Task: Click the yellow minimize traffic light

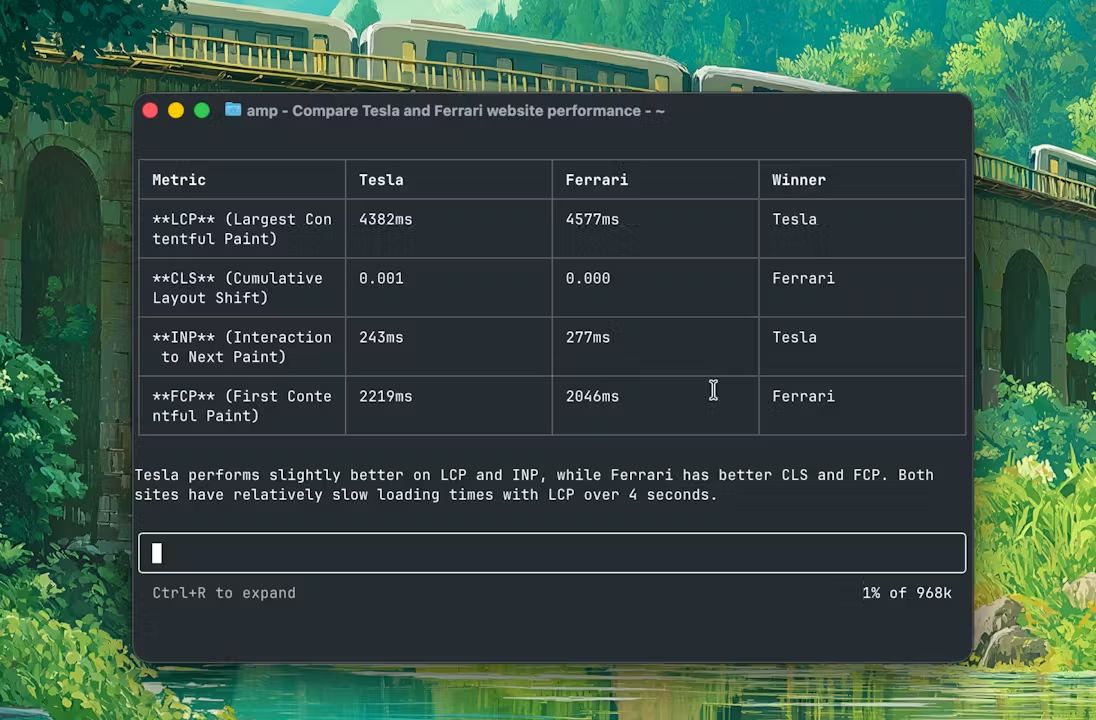Action: tap(175, 110)
